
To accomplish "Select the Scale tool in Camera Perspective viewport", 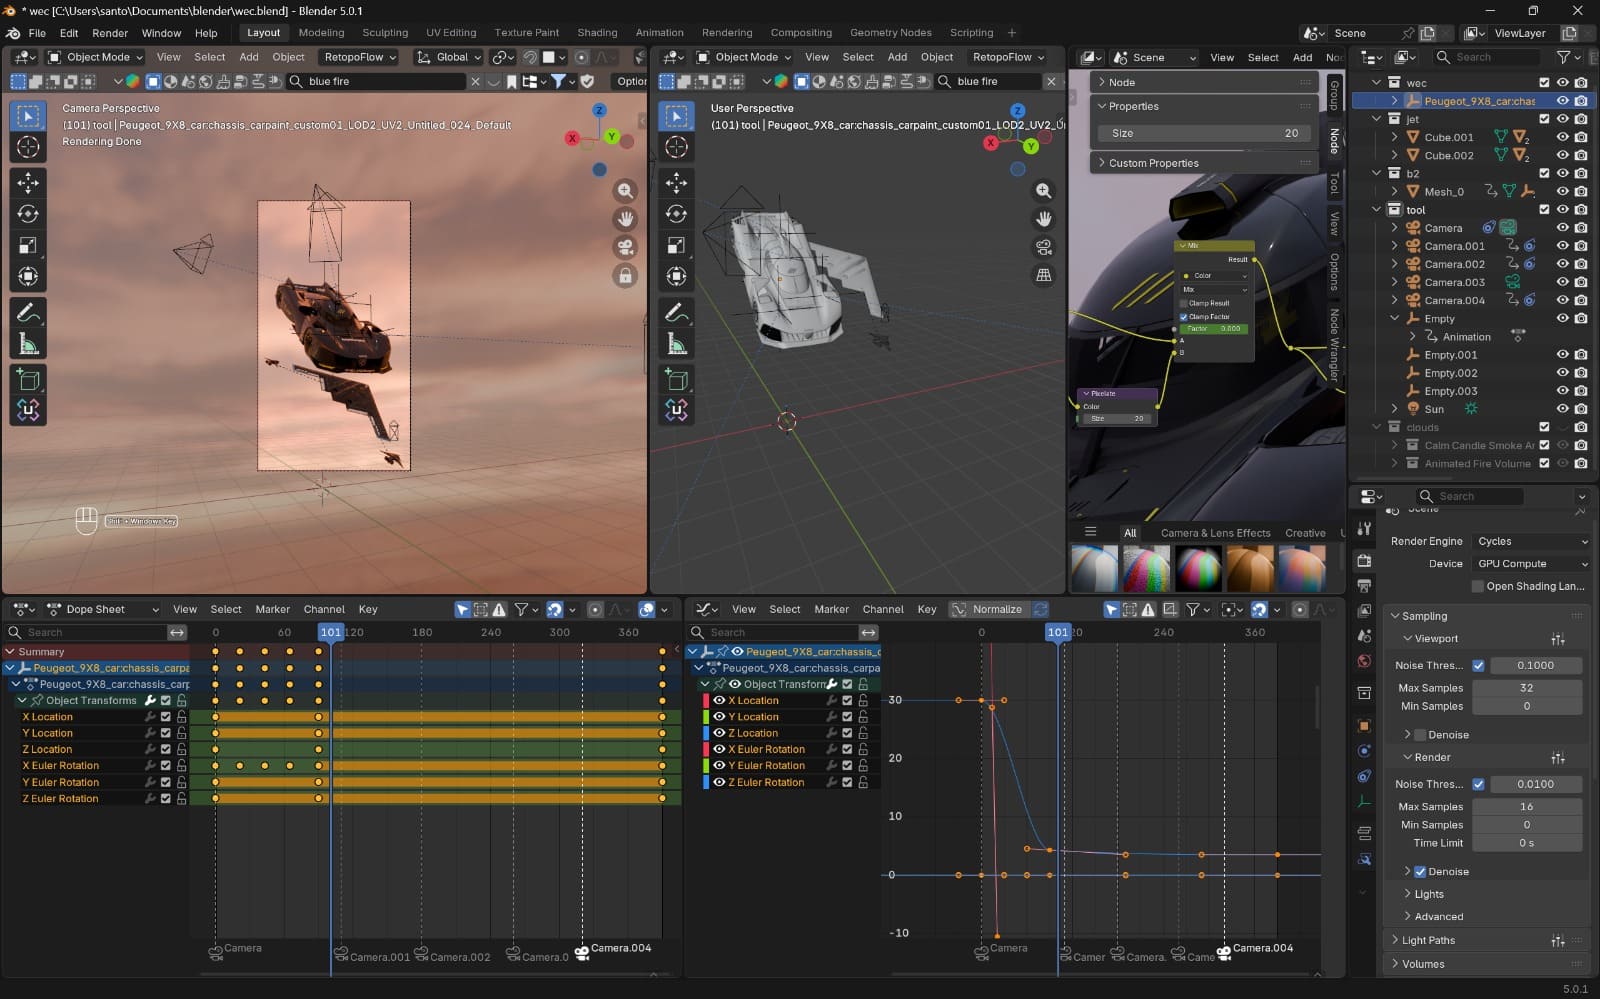I will pyautogui.click(x=28, y=245).
